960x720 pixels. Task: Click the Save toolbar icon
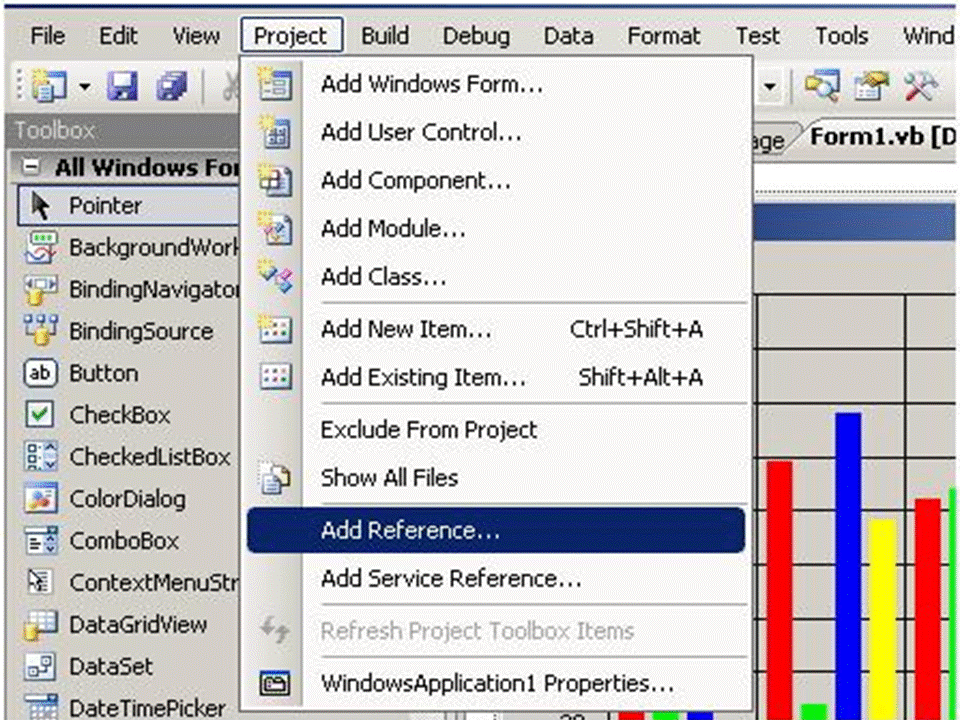coord(122,86)
